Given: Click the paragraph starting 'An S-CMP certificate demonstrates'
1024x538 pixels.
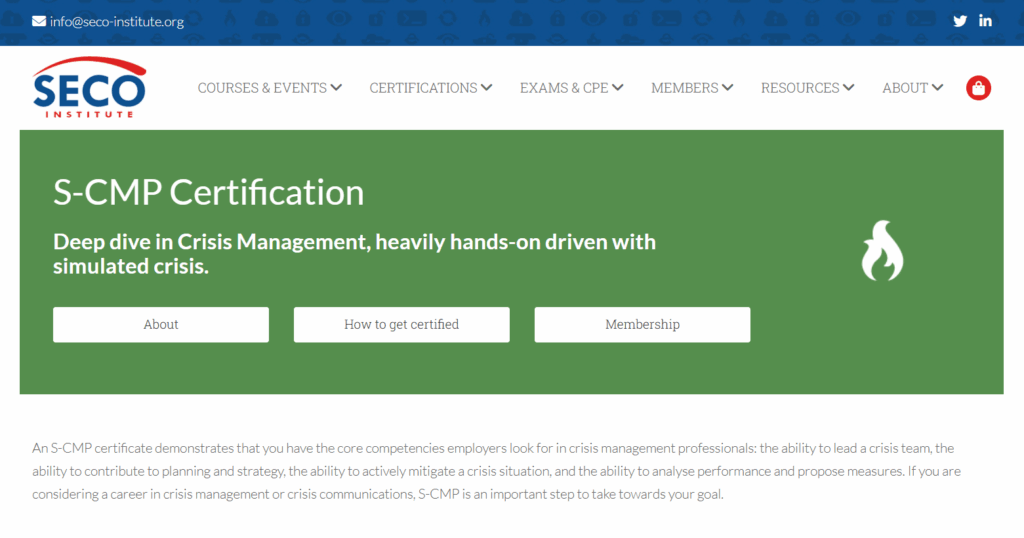Looking at the screenshot, I should 496,471.
